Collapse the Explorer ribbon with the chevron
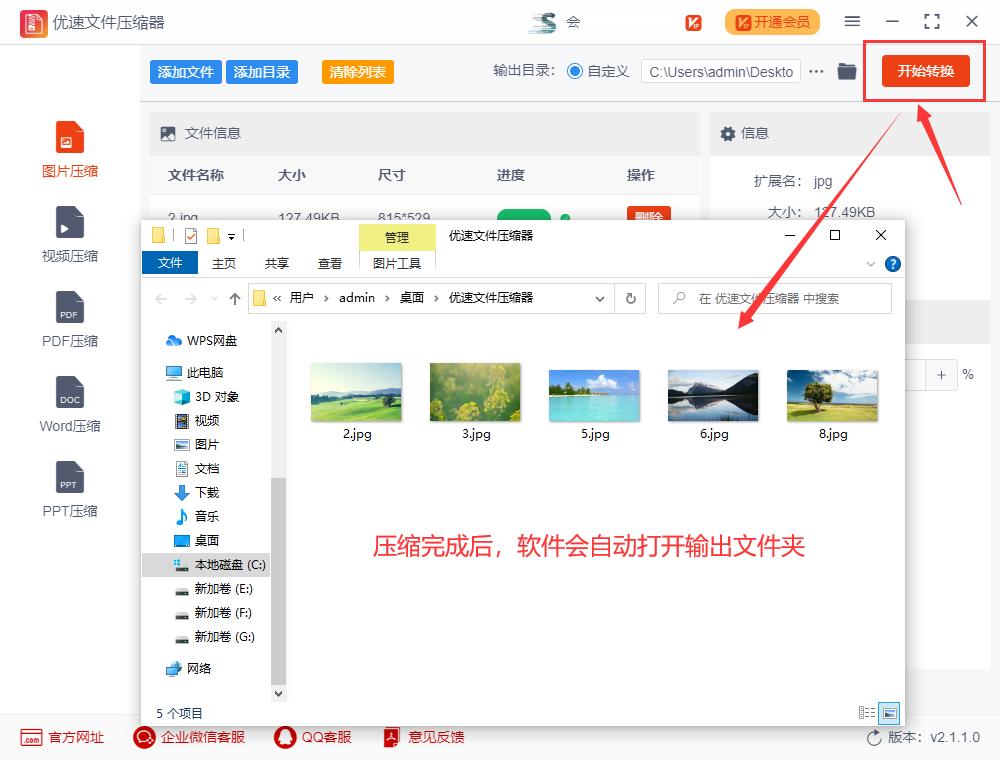 click(x=870, y=264)
